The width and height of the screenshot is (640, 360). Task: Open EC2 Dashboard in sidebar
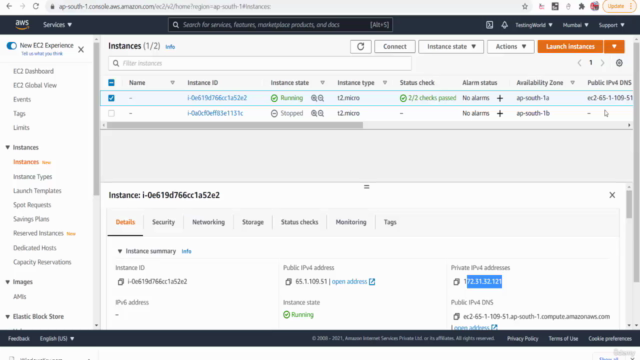click(33, 71)
